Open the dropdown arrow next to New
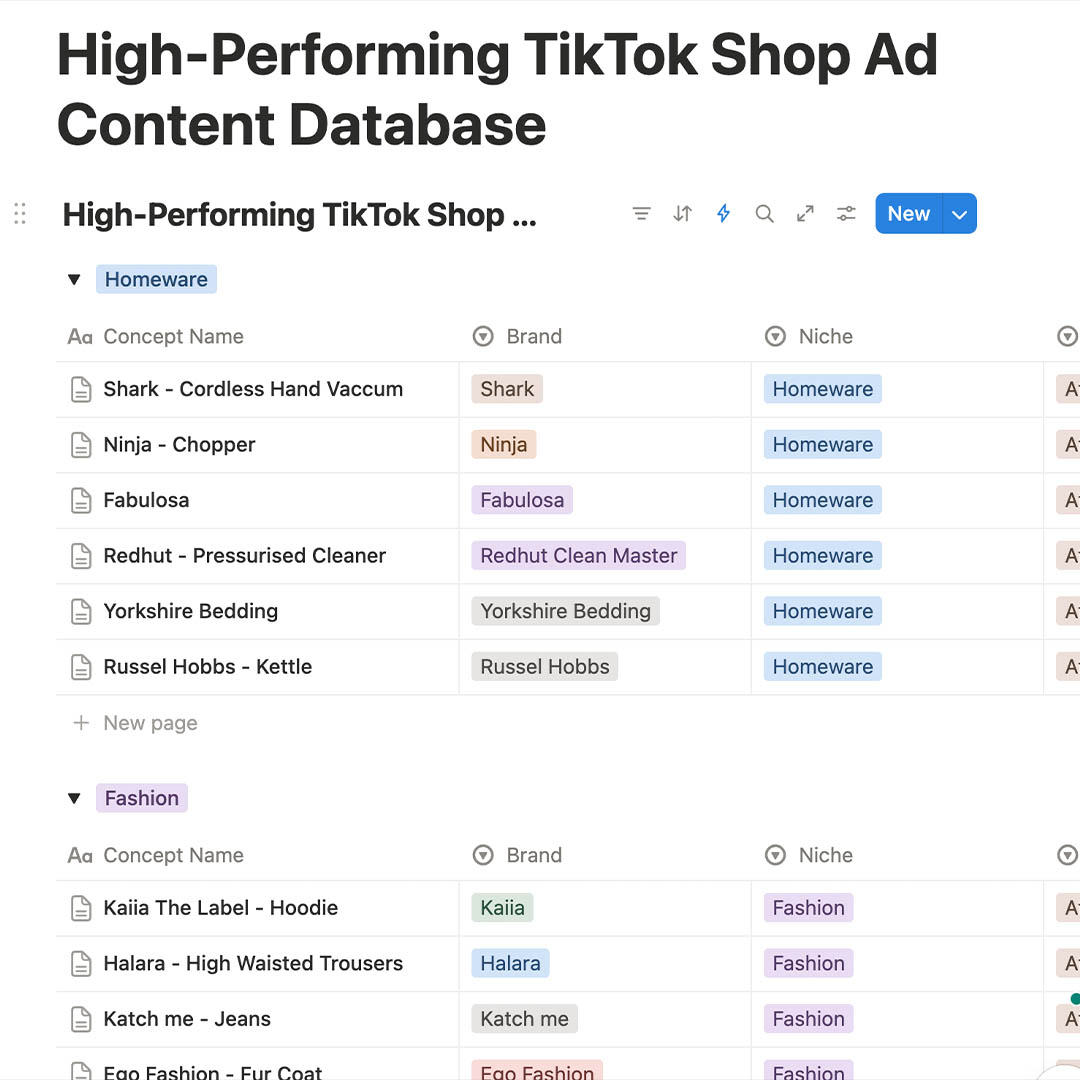Image resolution: width=1080 pixels, height=1080 pixels. pos(959,214)
